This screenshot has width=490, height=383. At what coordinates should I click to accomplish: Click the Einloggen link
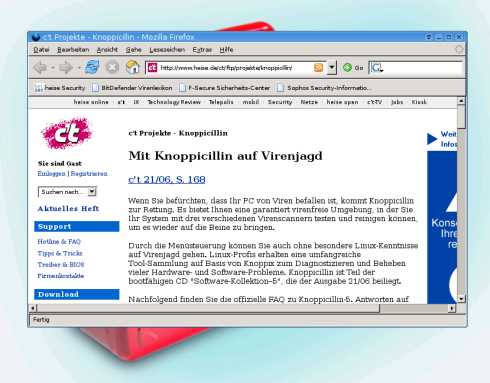[51, 174]
